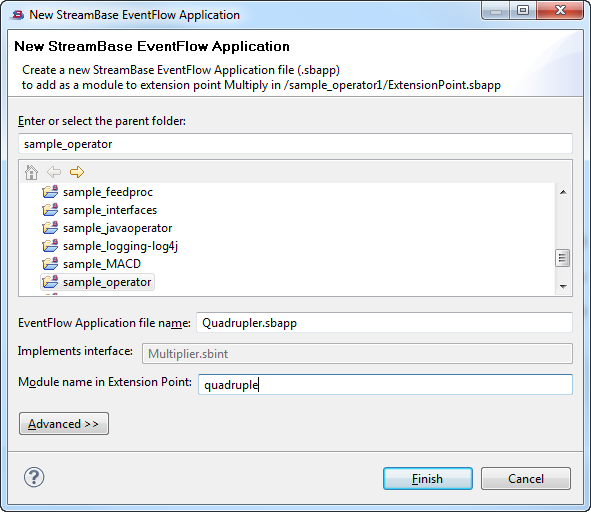This screenshot has width=591, height=512.
Task: Click the Forward yellow arrow icon
Action: coord(77,172)
